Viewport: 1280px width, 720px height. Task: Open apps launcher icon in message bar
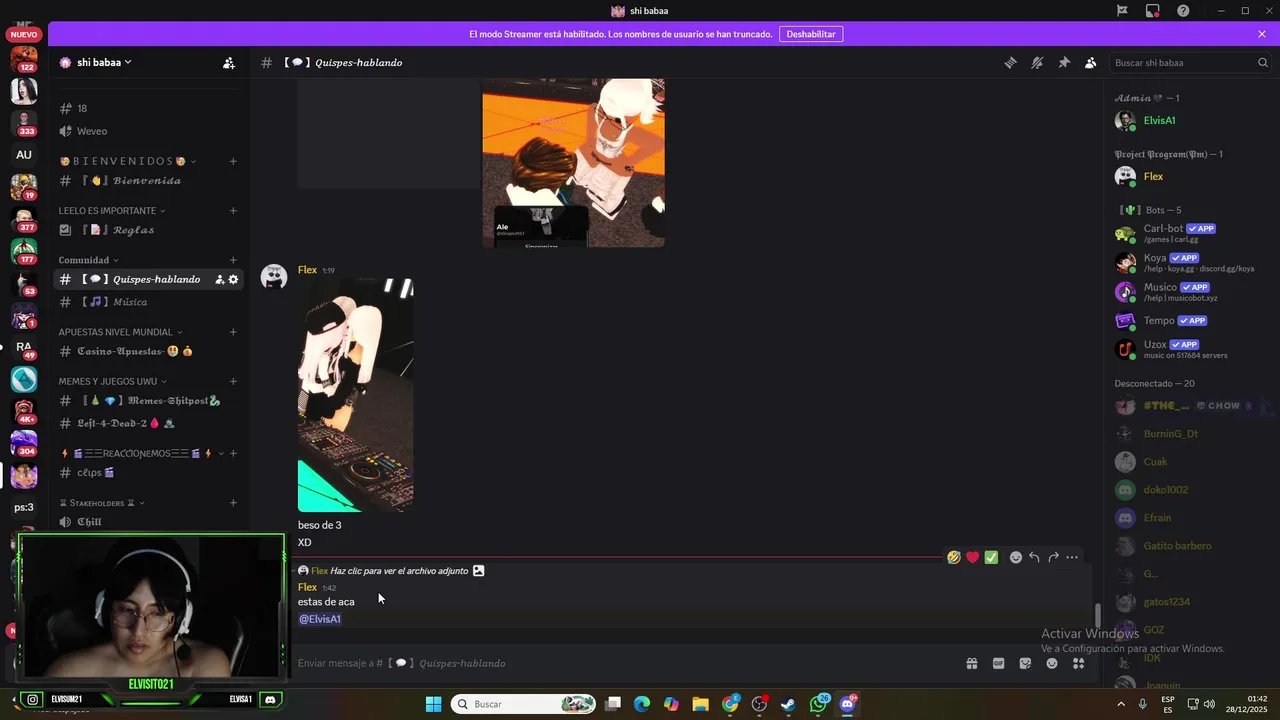tap(1079, 663)
